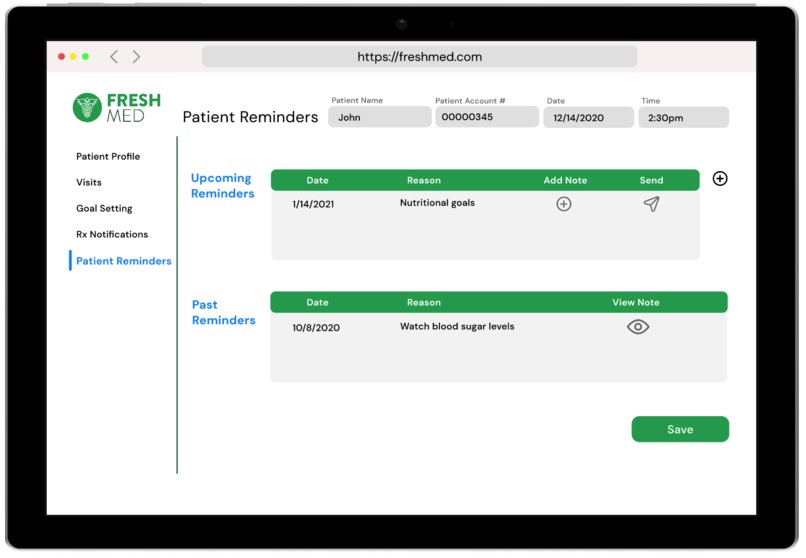Click the Time field showing 2:30pm
This screenshot has height=558, width=806.
click(x=684, y=117)
